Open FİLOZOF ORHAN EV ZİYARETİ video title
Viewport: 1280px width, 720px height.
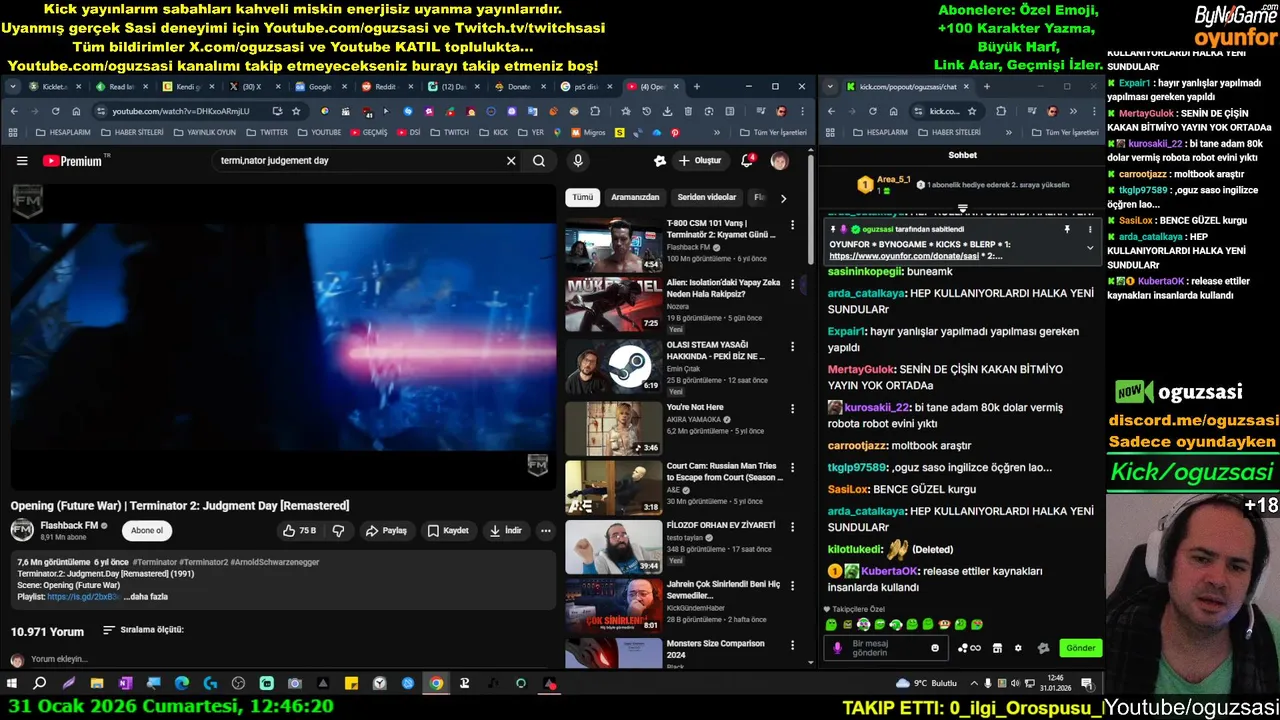tap(721, 525)
